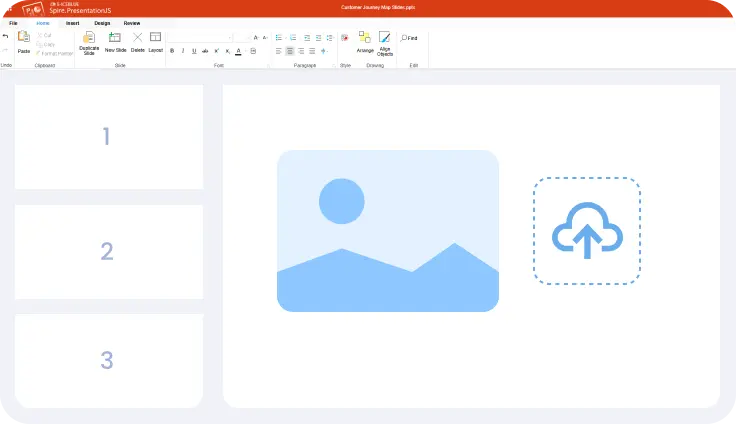Expand the font name dropdown

click(x=228, y=37)
